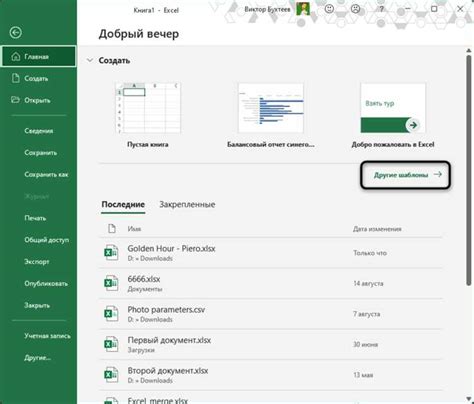
Task: Open recent file Первый документ.xlsx
Action: (271, 344)
